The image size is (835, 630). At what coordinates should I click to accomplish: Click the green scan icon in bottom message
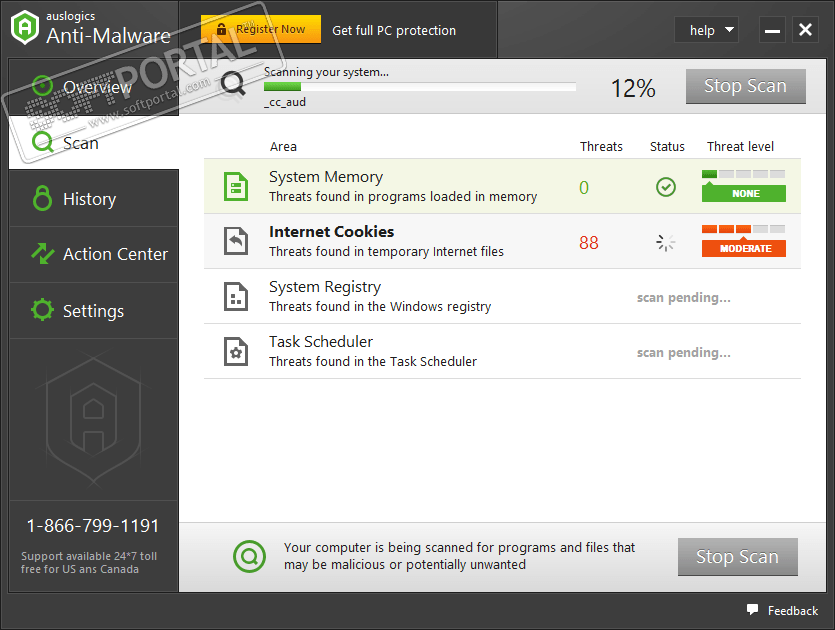coord(249,557)
